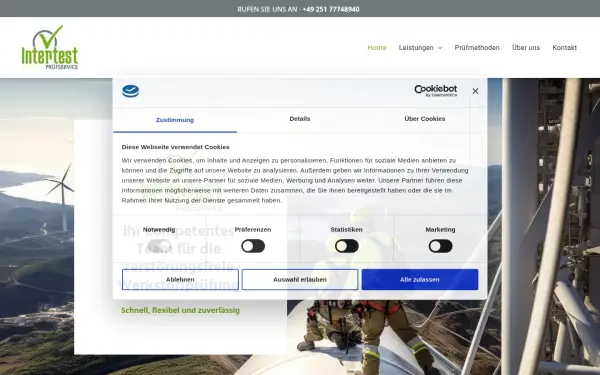Viewport: 600px width, 375px height.
Task: Enable the Präferenzen cookie switch
Action: click(x=253, y=246)
